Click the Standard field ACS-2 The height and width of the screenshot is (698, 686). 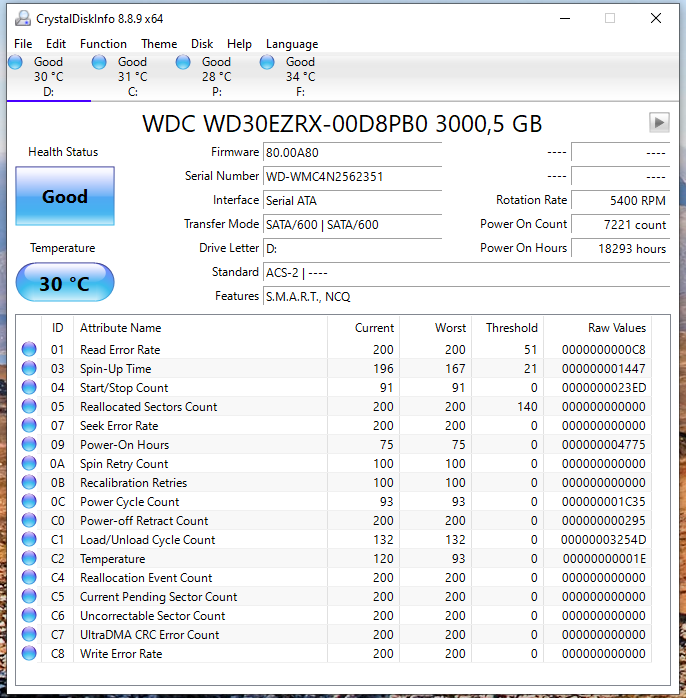tap(467, 272)
